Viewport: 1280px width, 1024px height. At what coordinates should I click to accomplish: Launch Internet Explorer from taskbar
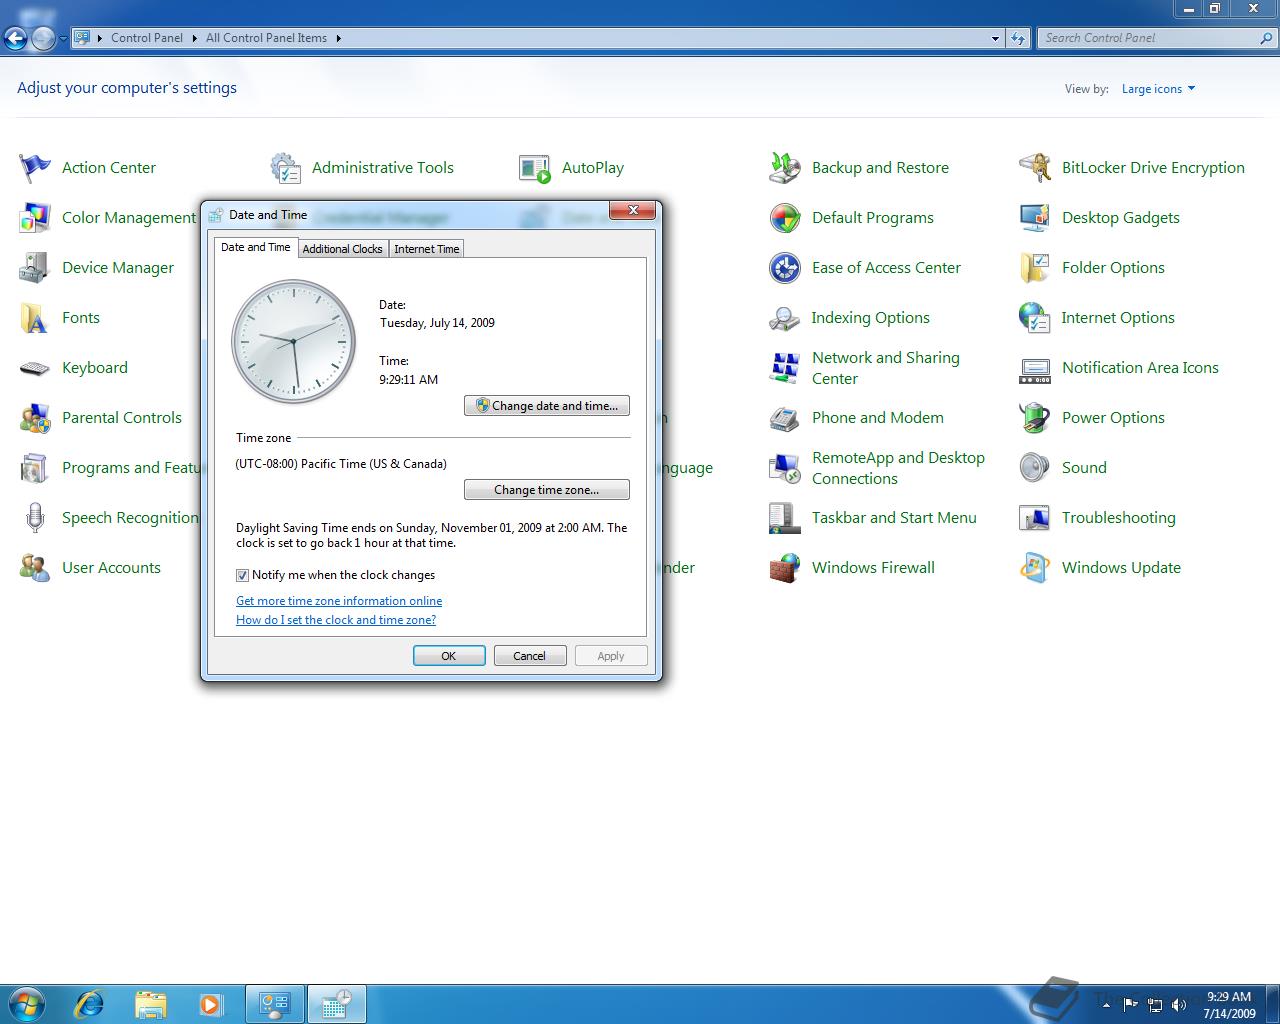click(90, 1003)
